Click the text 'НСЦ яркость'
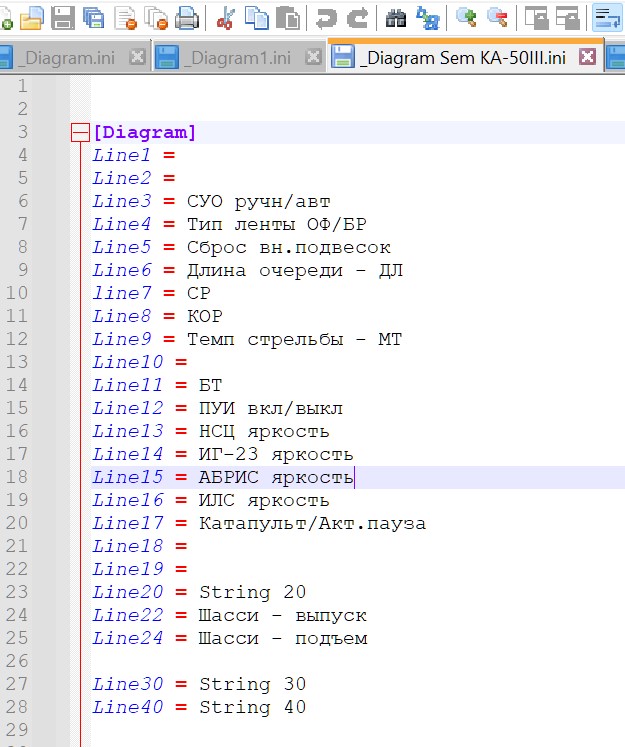This screenshot has width=625, height=747. [264, 432]
